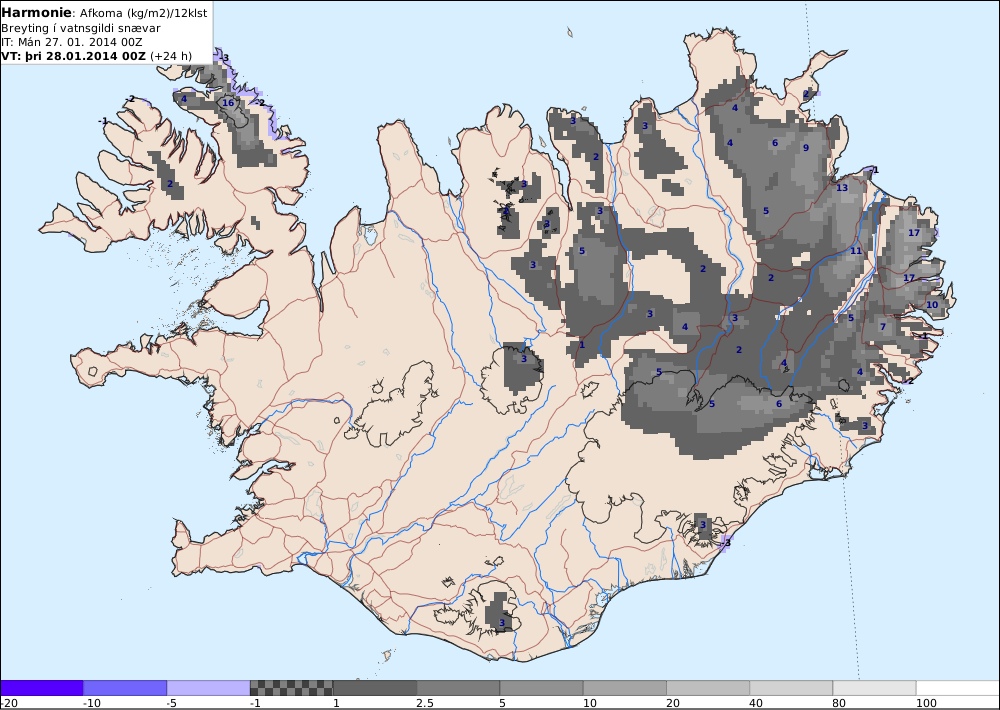Click the 'Harmonie' model title text
The image size is (1000, 710).
(x=37, y=13)
